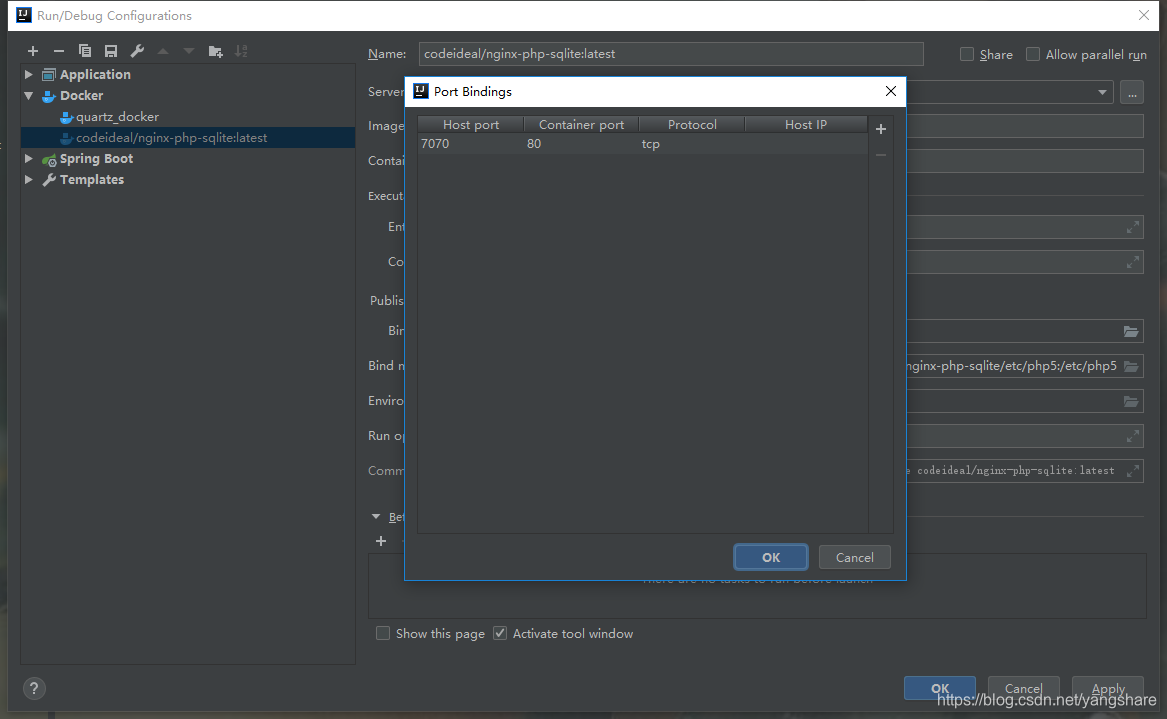Expand the Entrypoint field editor icon
This screenshot has width=1167, height=719.
1133,227
